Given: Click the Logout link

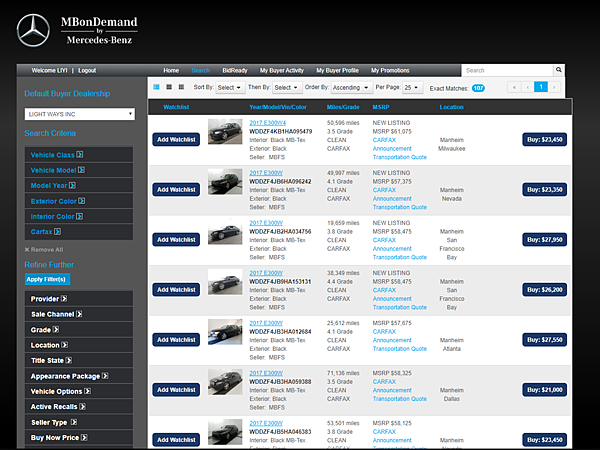Looking at the screenshot, I should click(87, 70).
